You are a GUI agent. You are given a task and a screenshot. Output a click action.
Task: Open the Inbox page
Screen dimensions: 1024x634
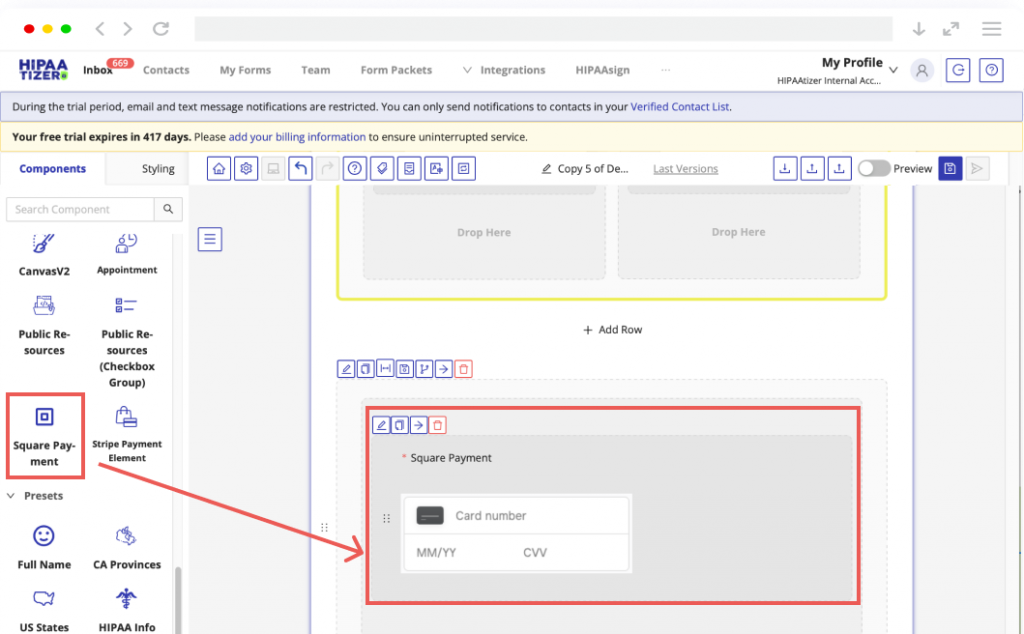coord(97,70)
